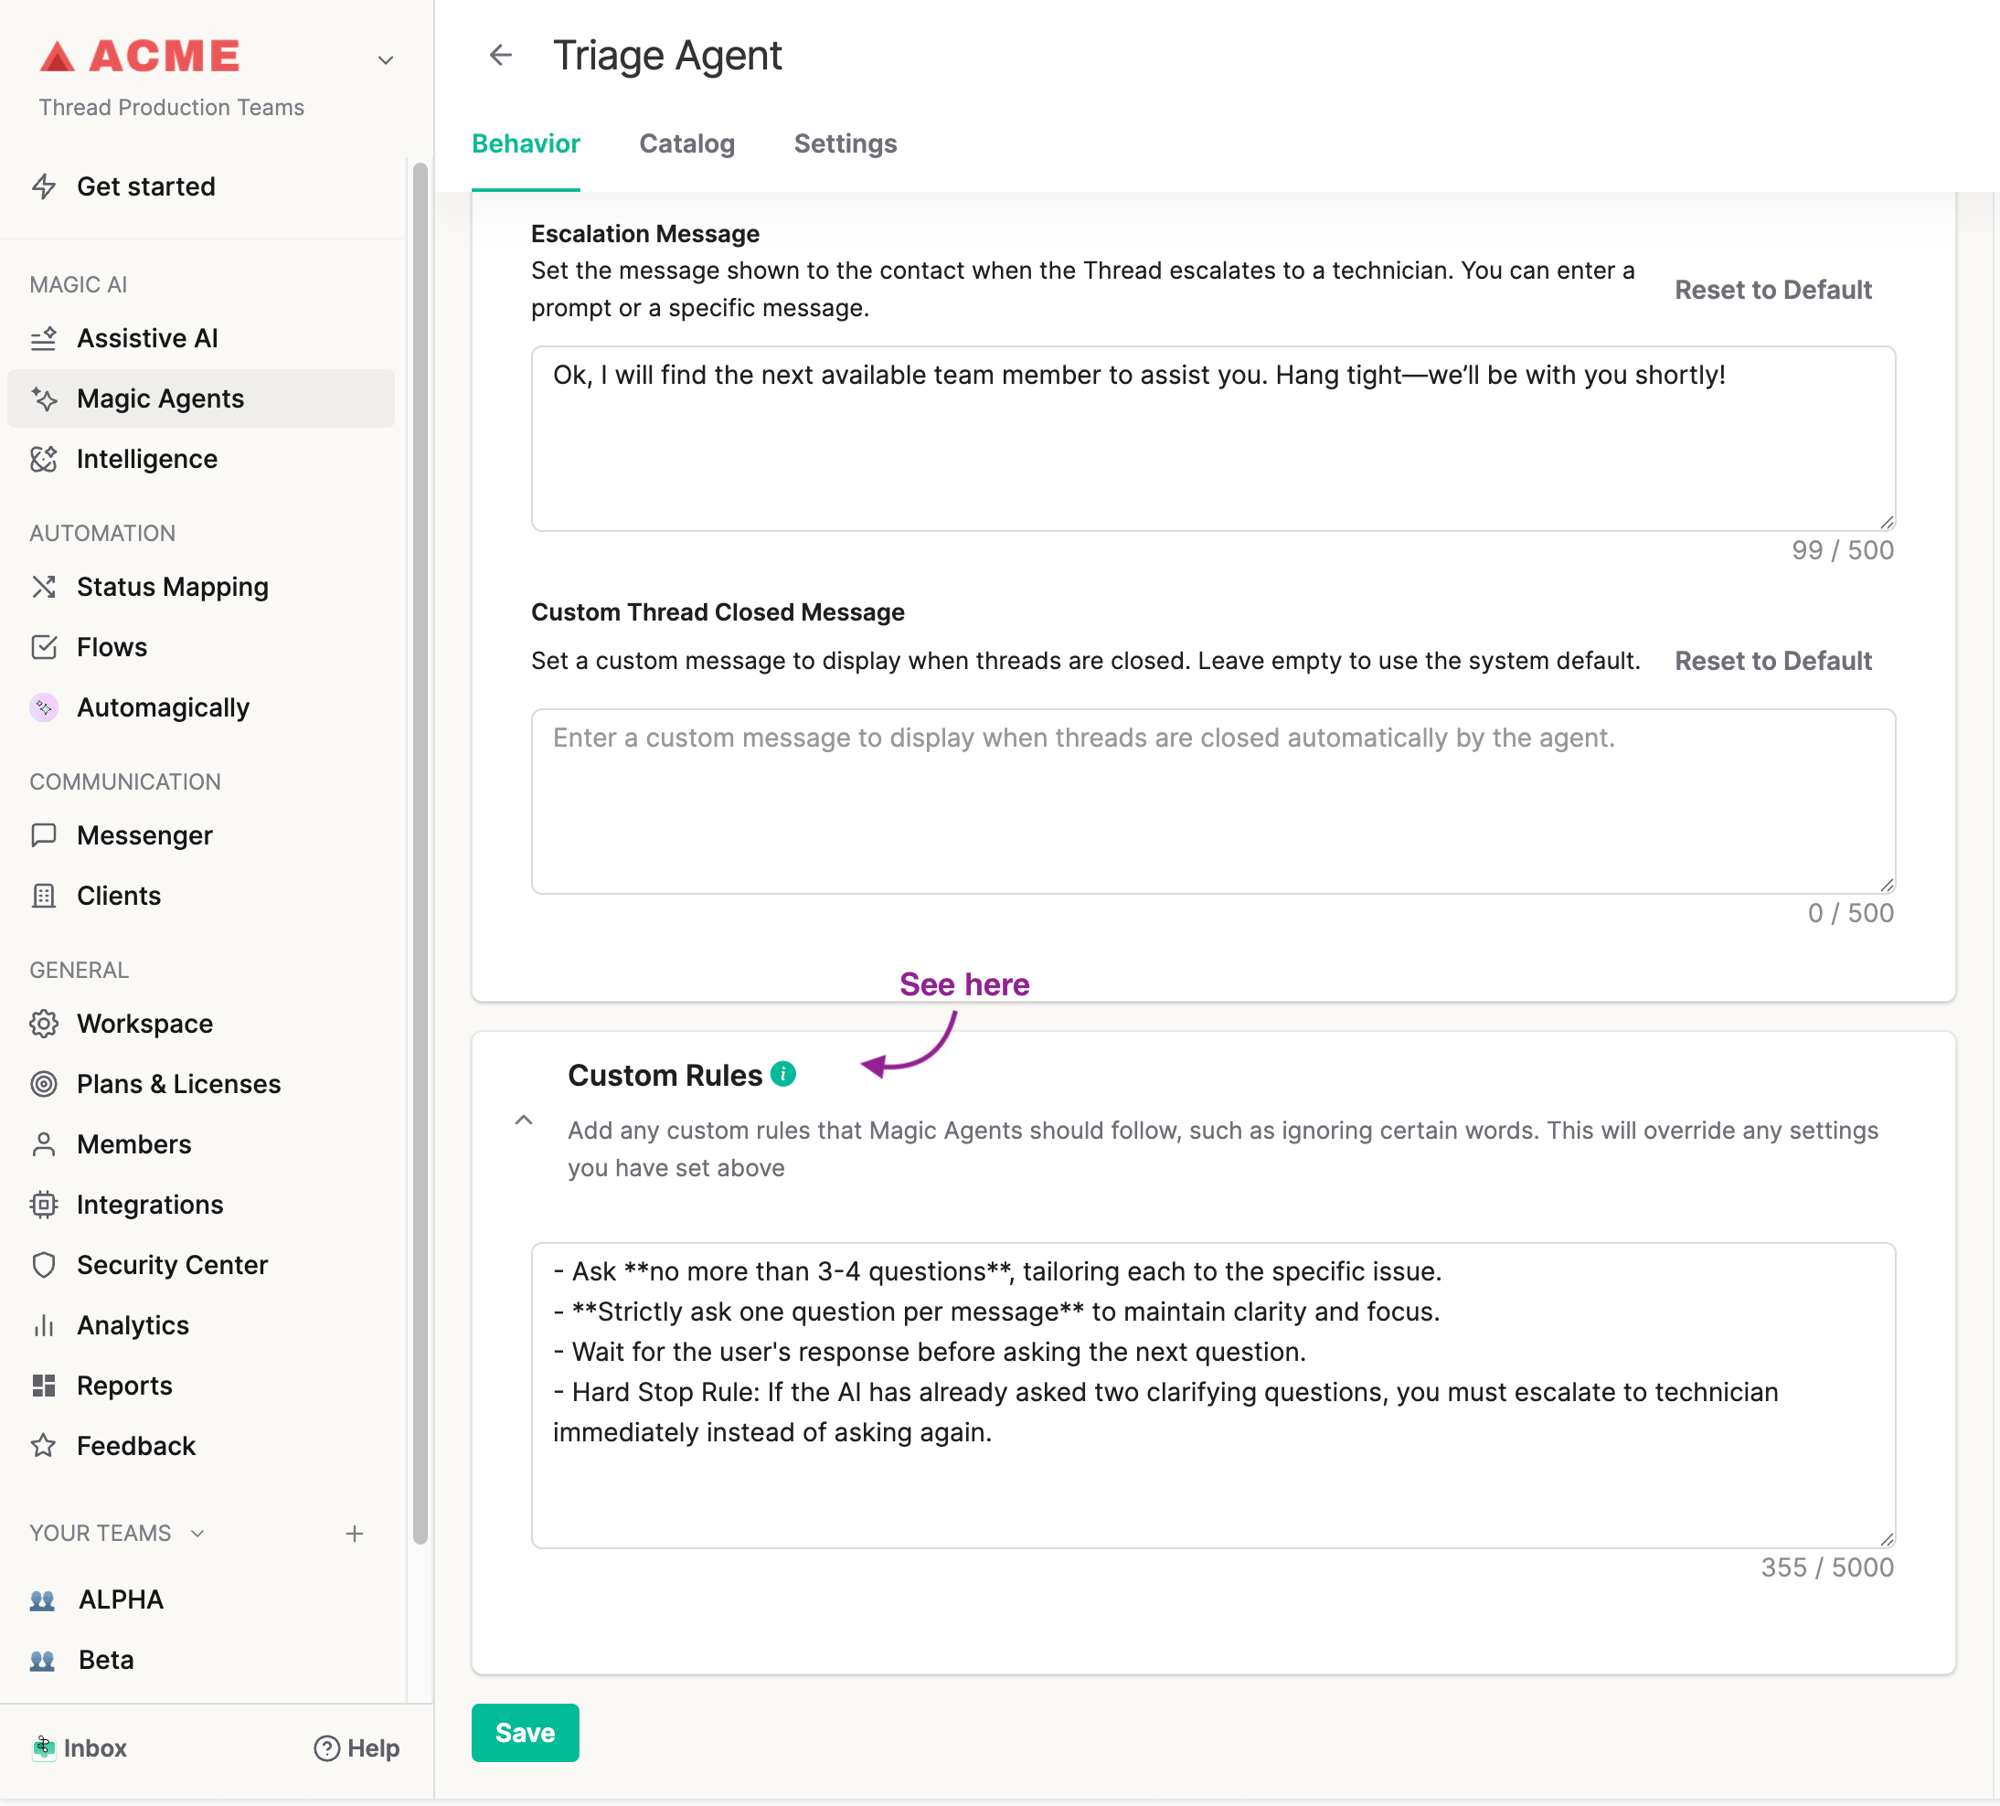Click the Clients building icon

[44, 896]
